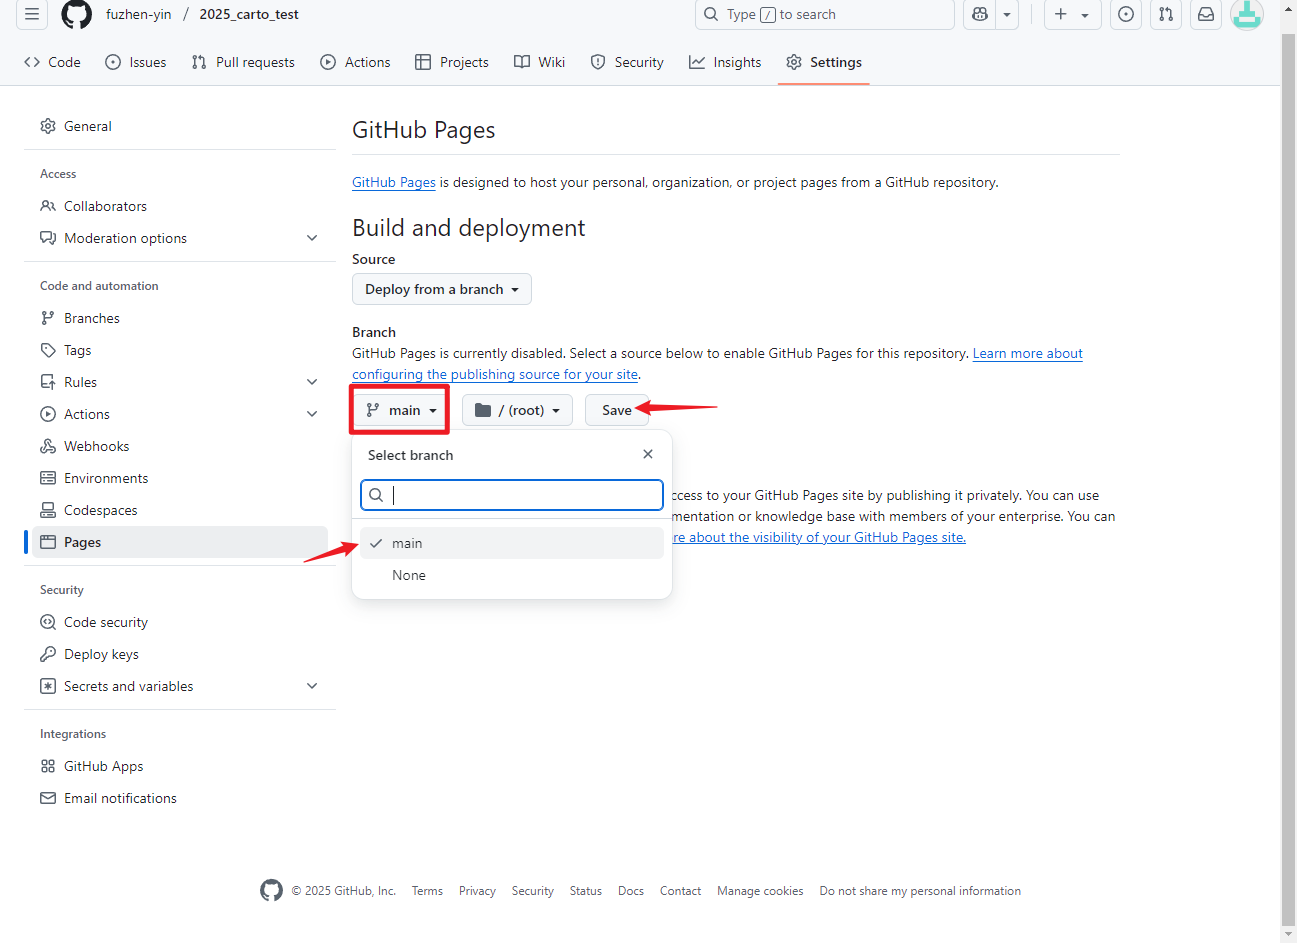Open the main branch selector button
The width and height of the screenshot is (1297, 943).
coord(401,410)
